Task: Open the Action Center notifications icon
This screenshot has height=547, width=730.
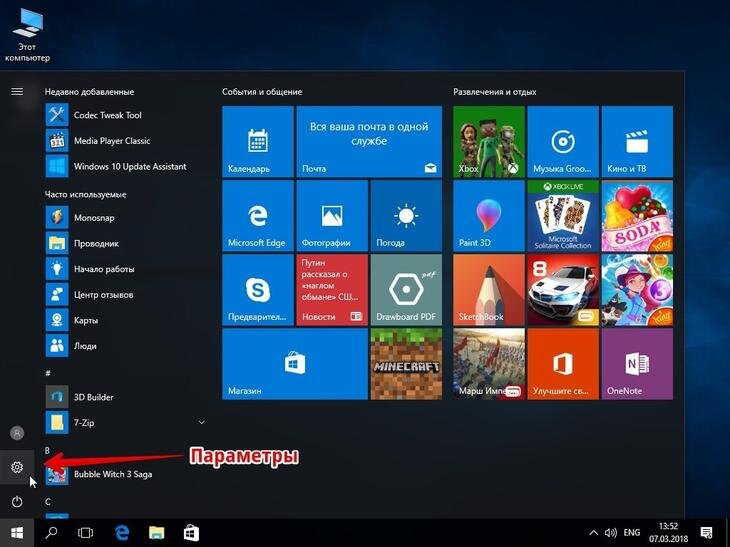Action: 706,533
